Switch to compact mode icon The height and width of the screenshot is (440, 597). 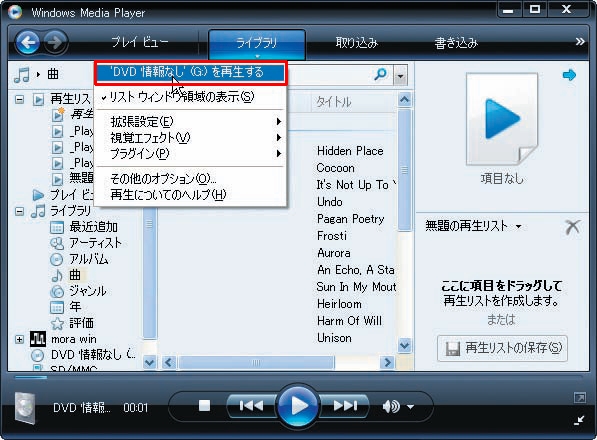point(579,420)
